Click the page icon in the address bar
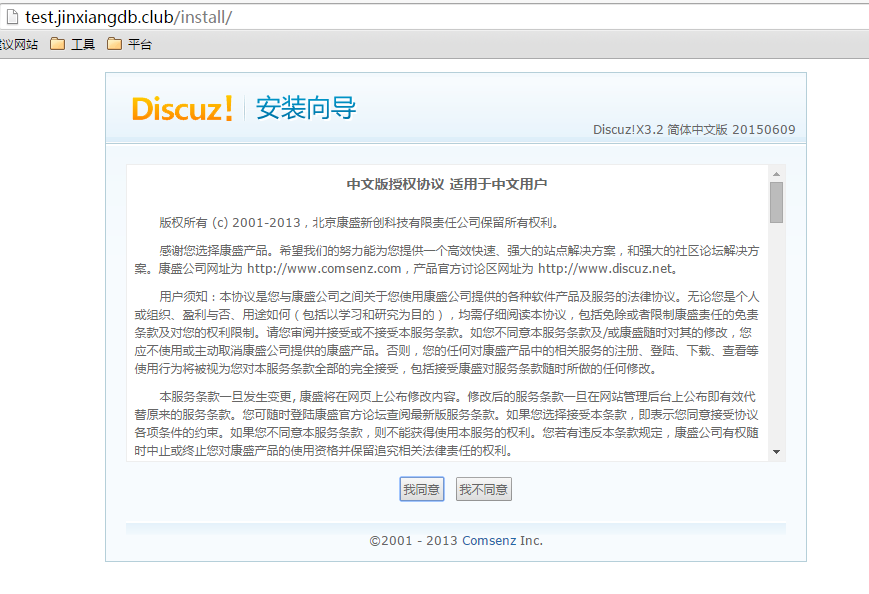Viewport: 869px width, 594px height. click(11, 18)
